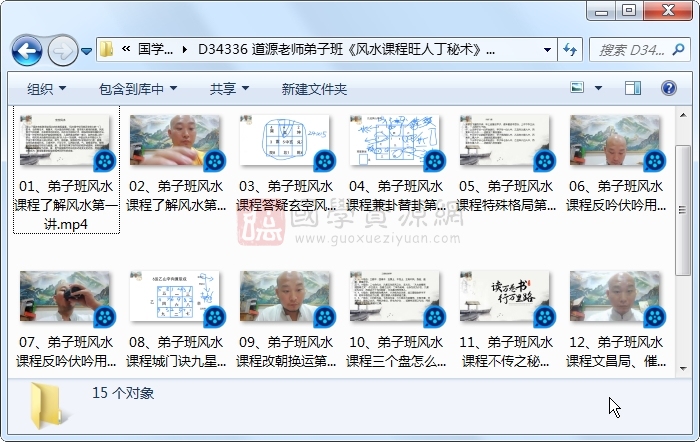Select video thumbnail 06 反吟伏吟用
Screen dimensions: 700x442
click(x=616, y=142)
